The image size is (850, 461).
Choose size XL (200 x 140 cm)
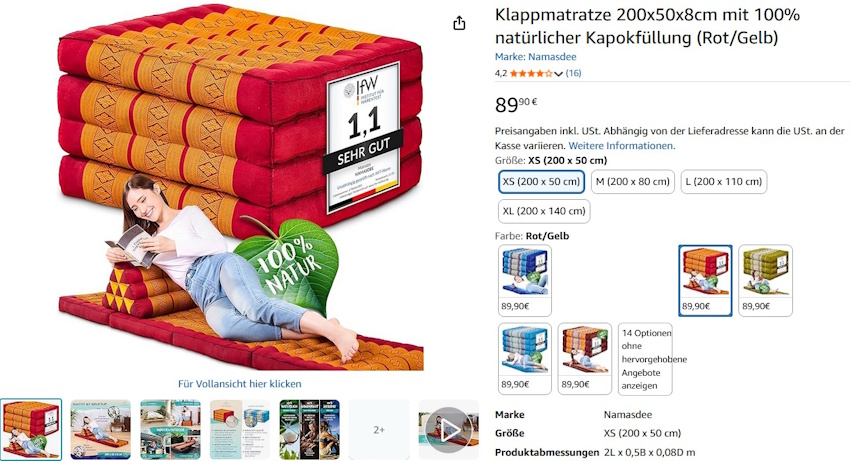tap(544, 211)
